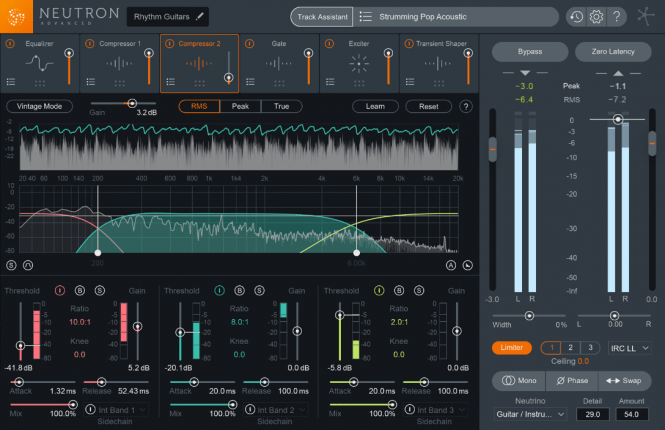Open the IRC LL limiter mode dropdown
The height and width of the screenshot is (430, 665).
click(629, 348)
